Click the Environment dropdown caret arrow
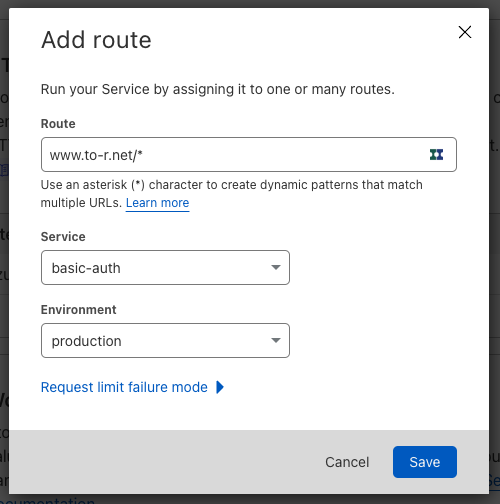This screenshot has width=500, height=504. click(276, 340)
